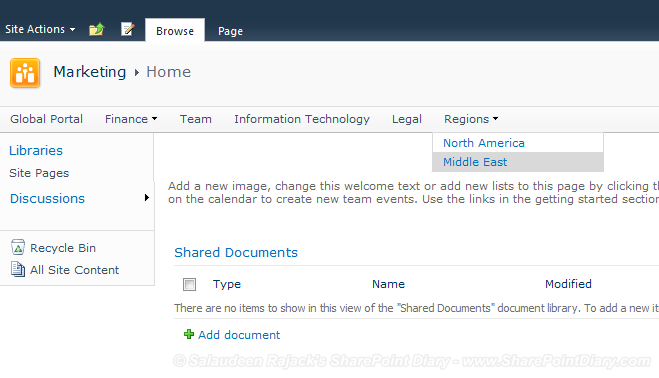The image size is (659, 378).
Task: Select North America from Regions menu
Action: tap(518, 143)
